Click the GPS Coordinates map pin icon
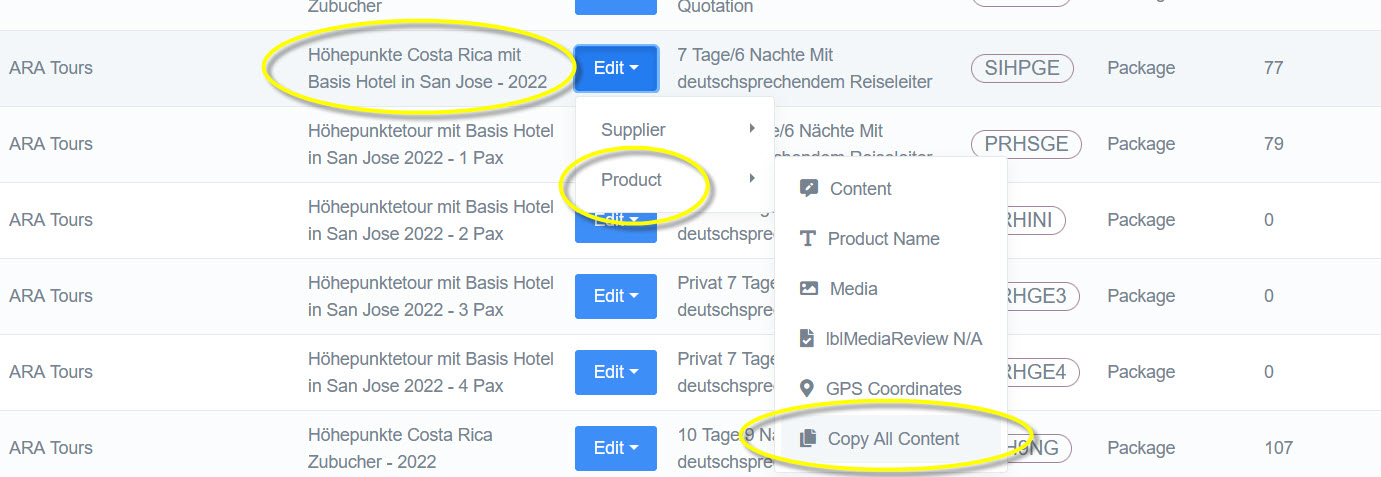 807,389
